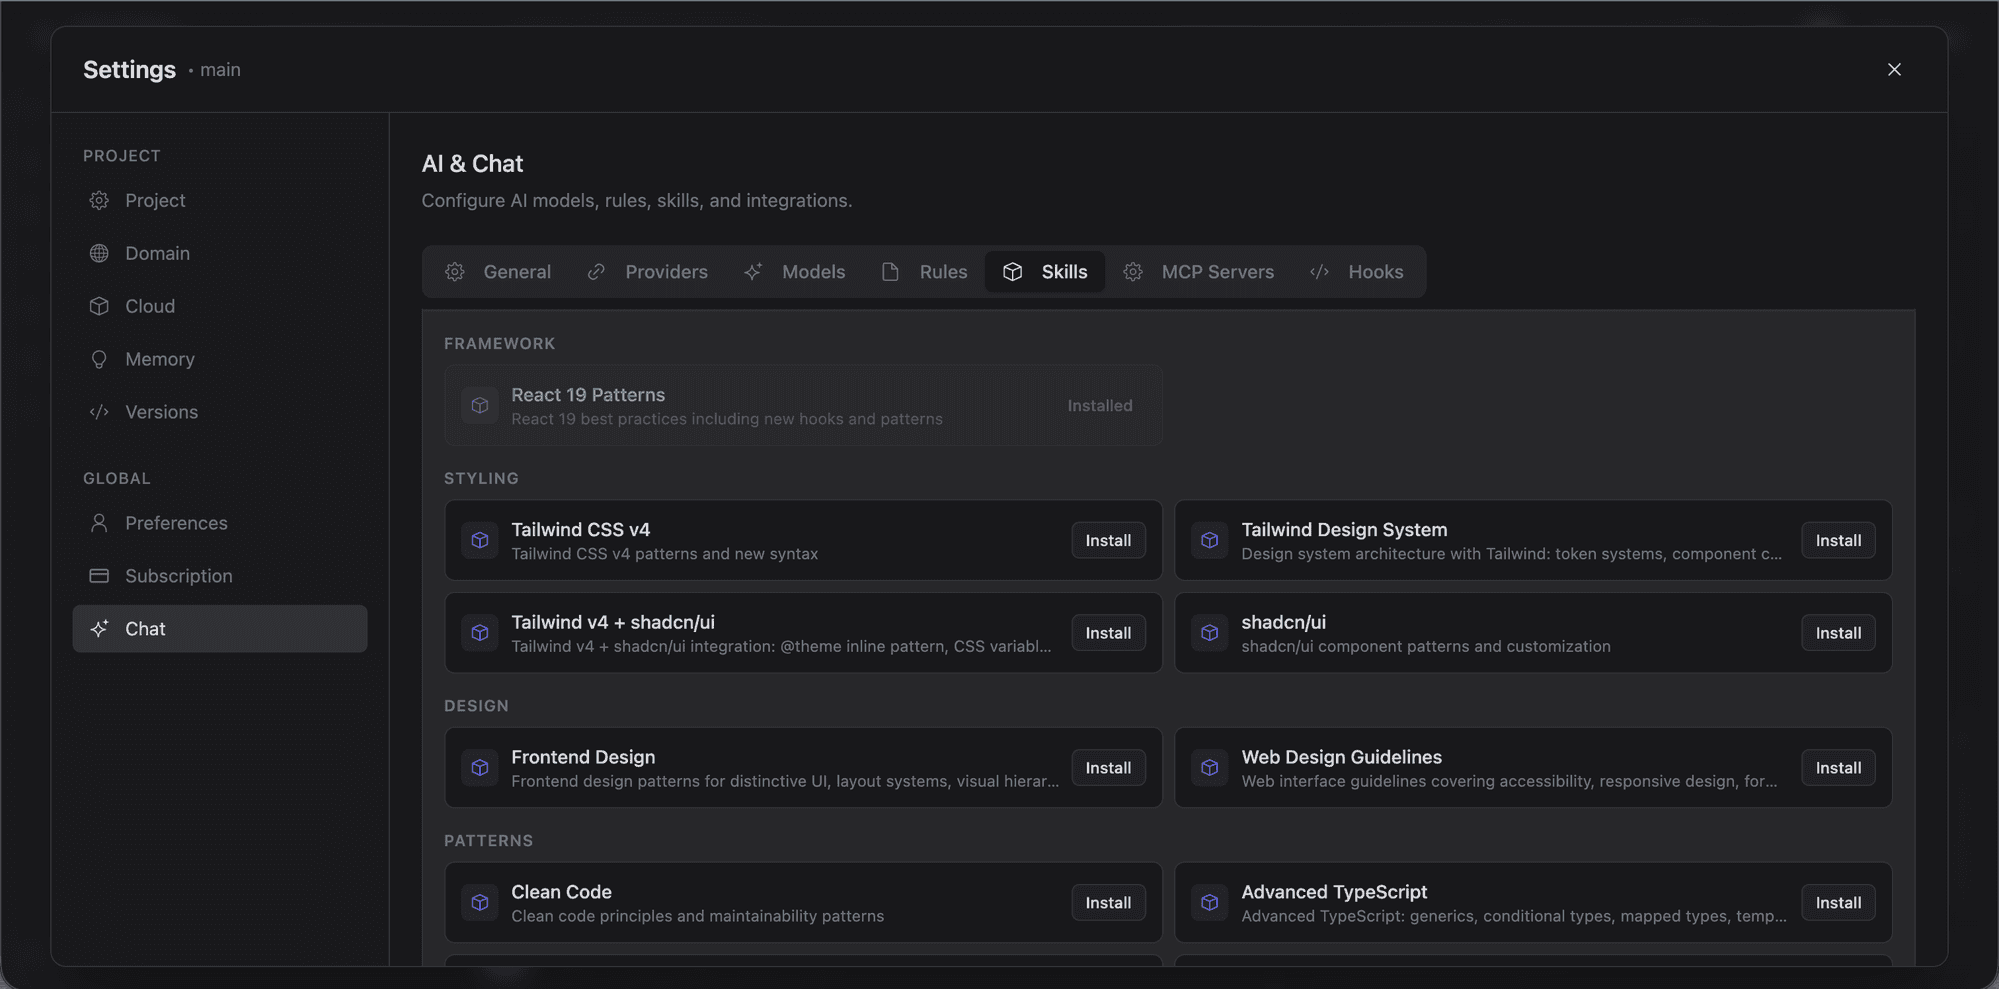Select the Skills tab
This screenshot has width=1999, height=989.
tap(1045, 272)
